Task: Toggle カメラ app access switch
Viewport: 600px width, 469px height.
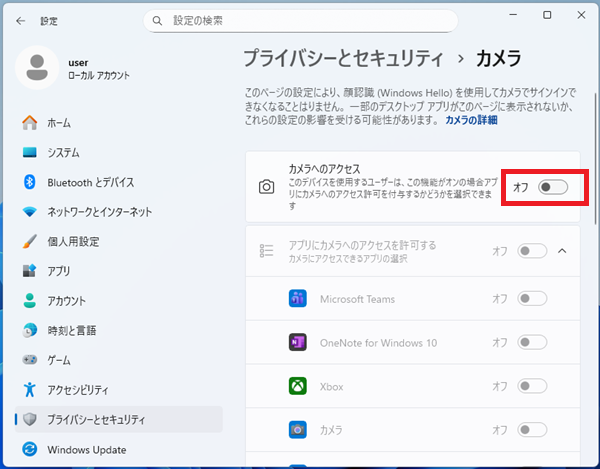Action: 532,430
